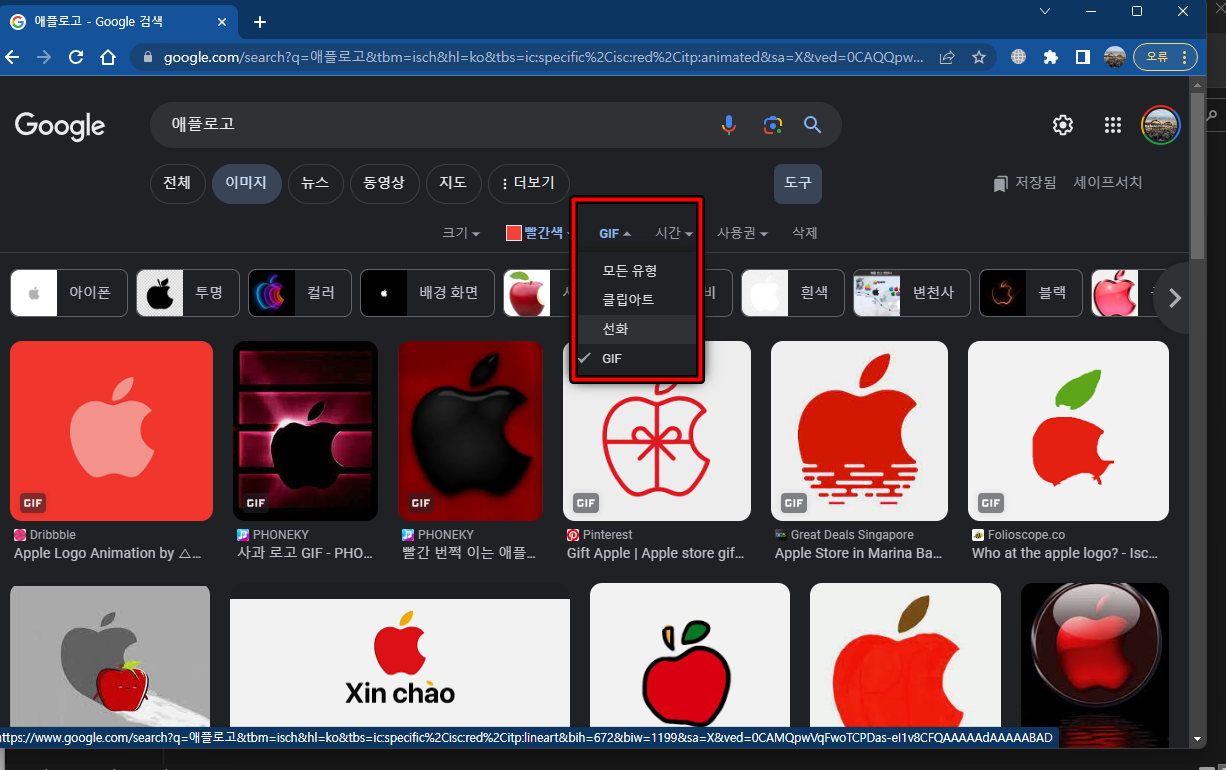Viewport: 1226px width, 770px height.
Task: Open the Great Deals Singapore thumbnail
Action: pos(859,431)
